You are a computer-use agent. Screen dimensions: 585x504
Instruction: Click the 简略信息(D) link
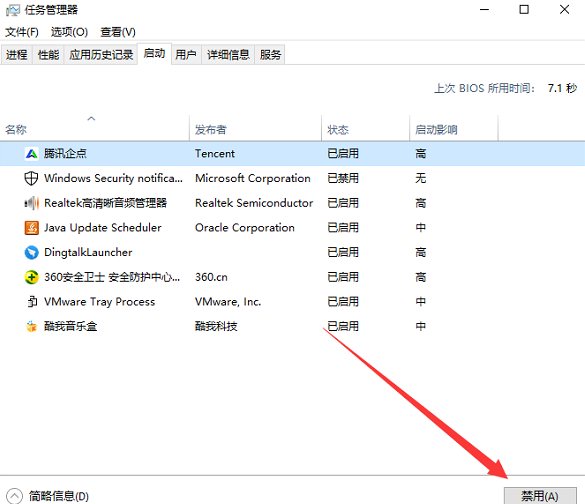click(x=59, y=496)
